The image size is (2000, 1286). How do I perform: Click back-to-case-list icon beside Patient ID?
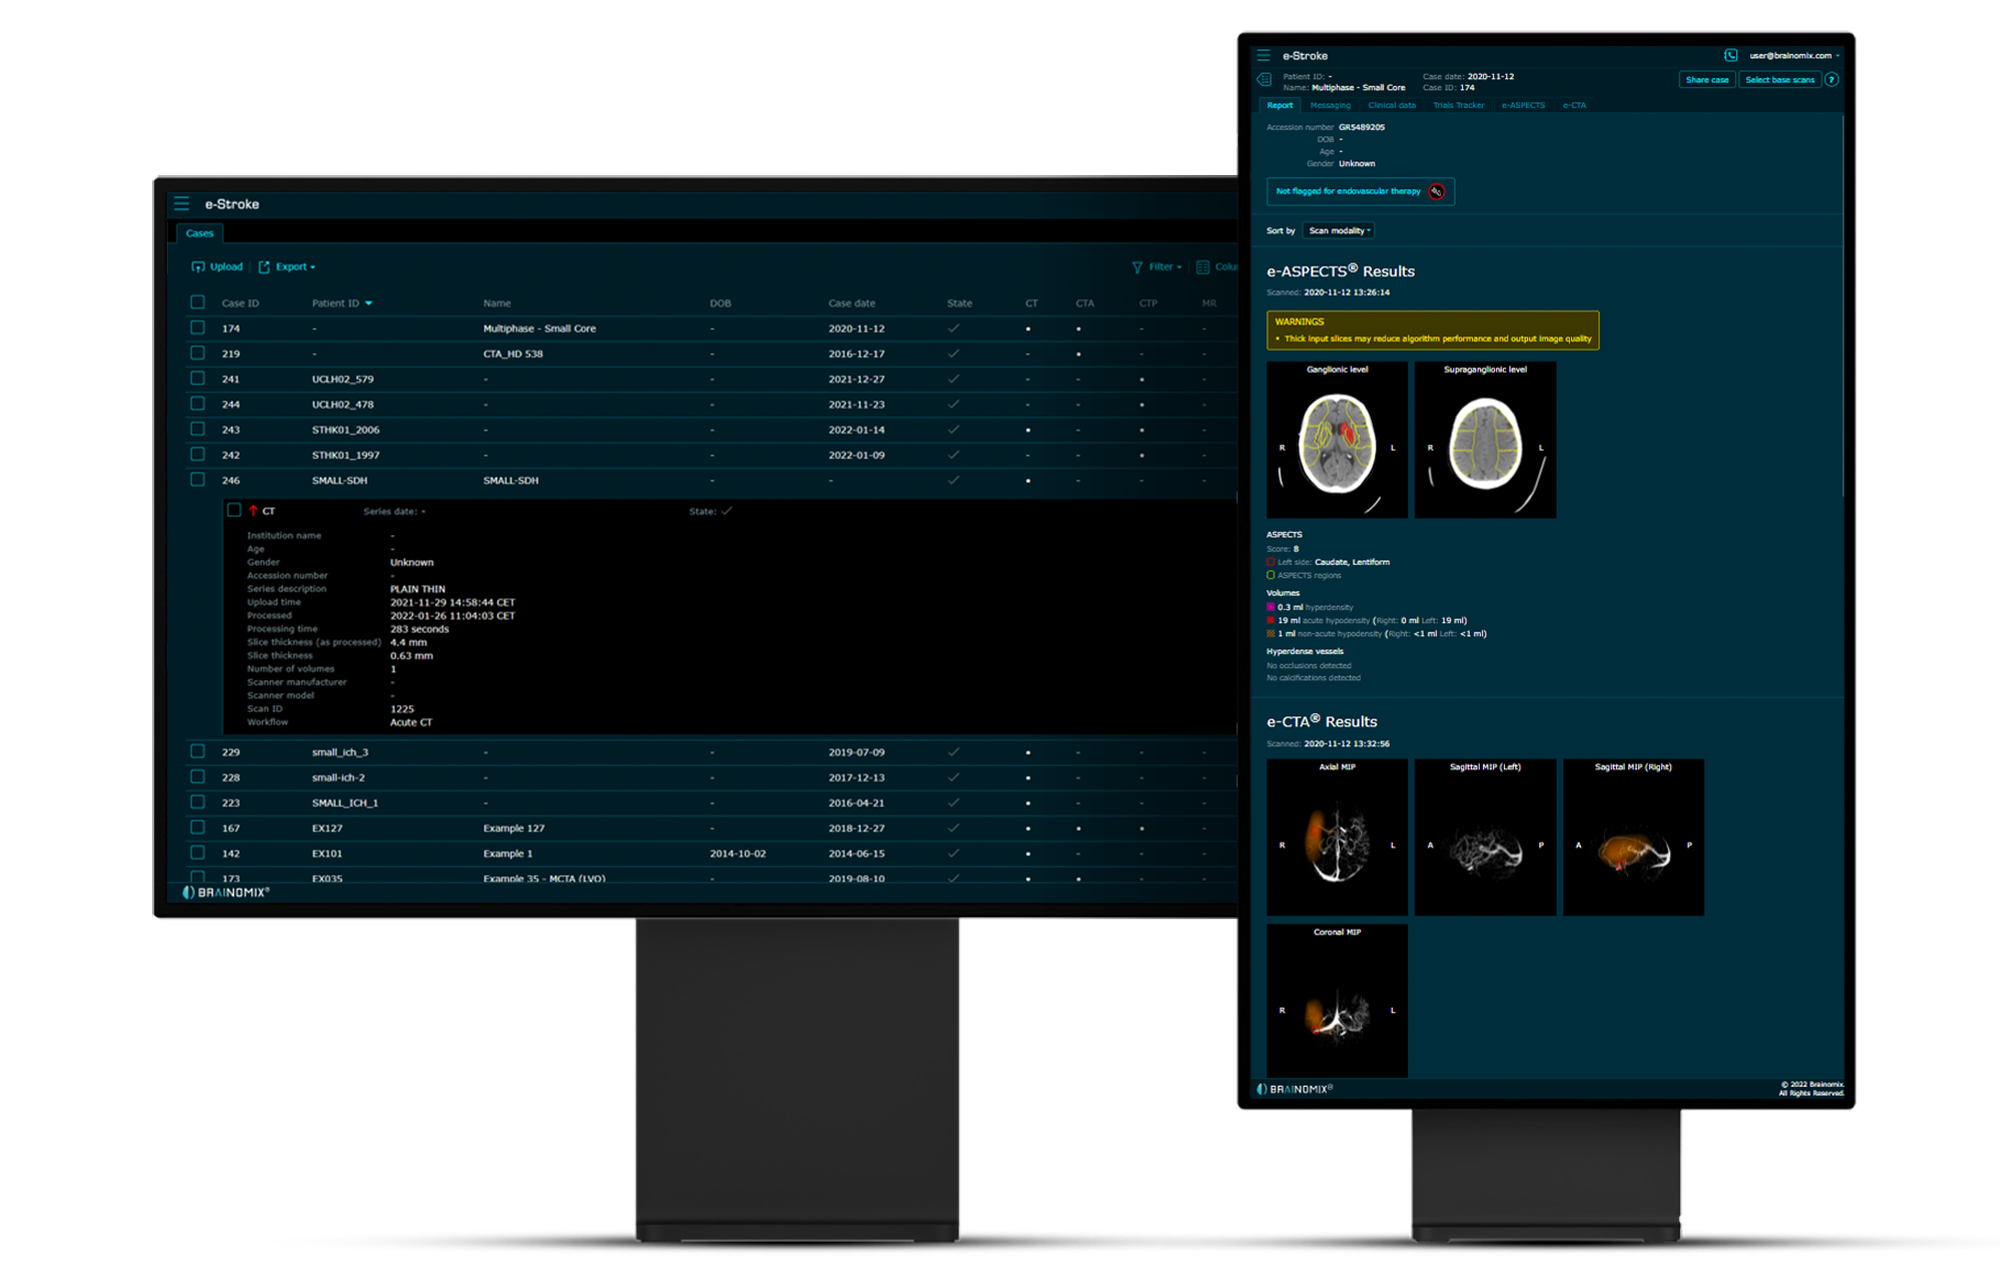click(x=1265, y=80)
